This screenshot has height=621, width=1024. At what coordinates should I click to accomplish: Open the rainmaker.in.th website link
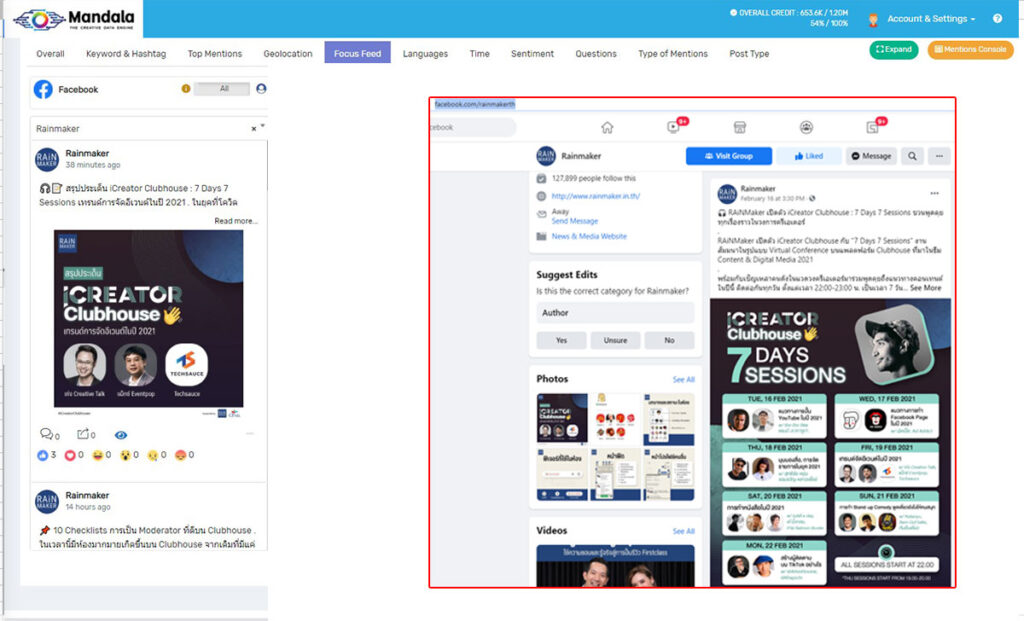point(596,196)
